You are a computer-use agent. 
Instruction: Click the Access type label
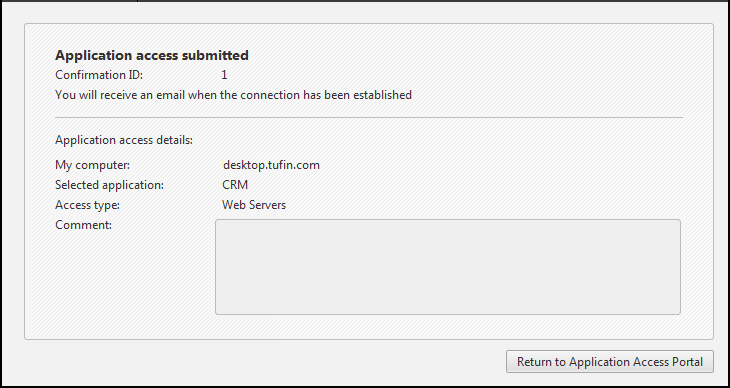point(87,205)
